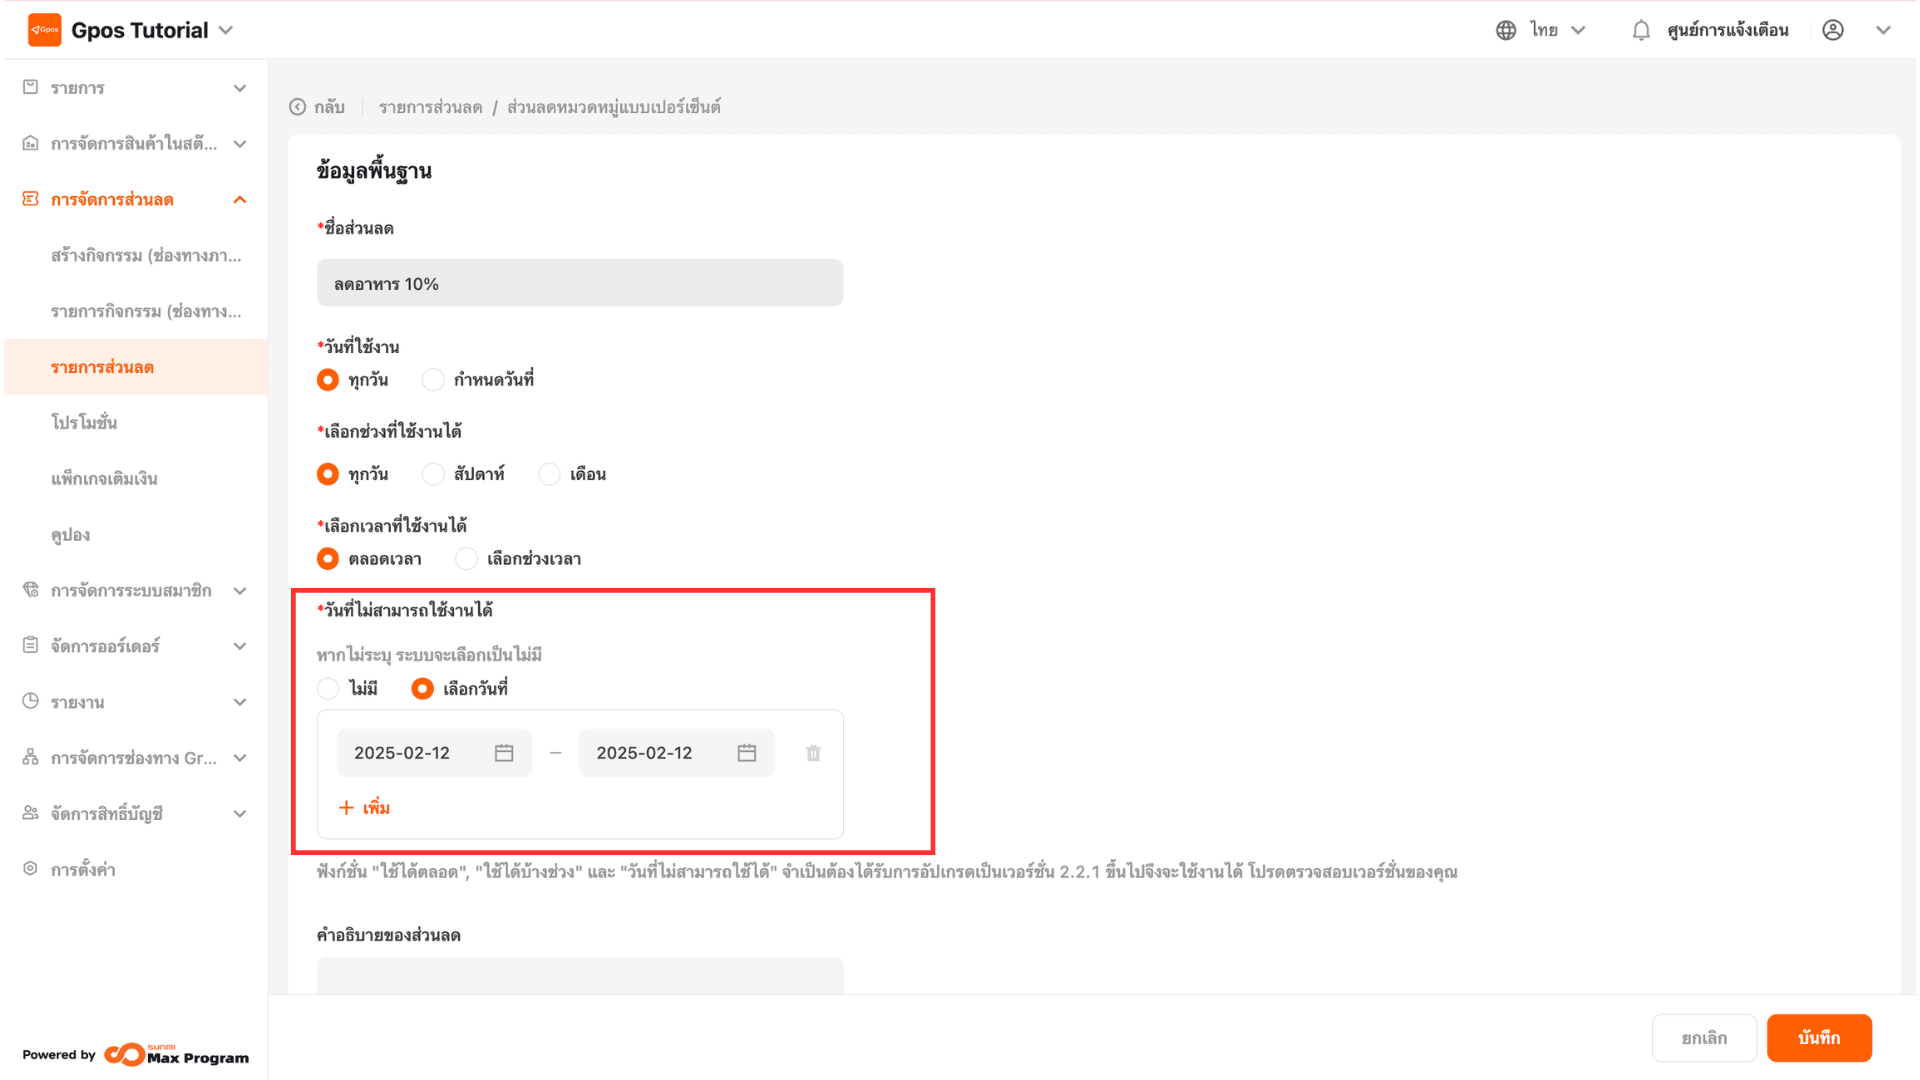Click the notification bell icon
This screenshot has height=1080, width=1920.
point(1641,30)
